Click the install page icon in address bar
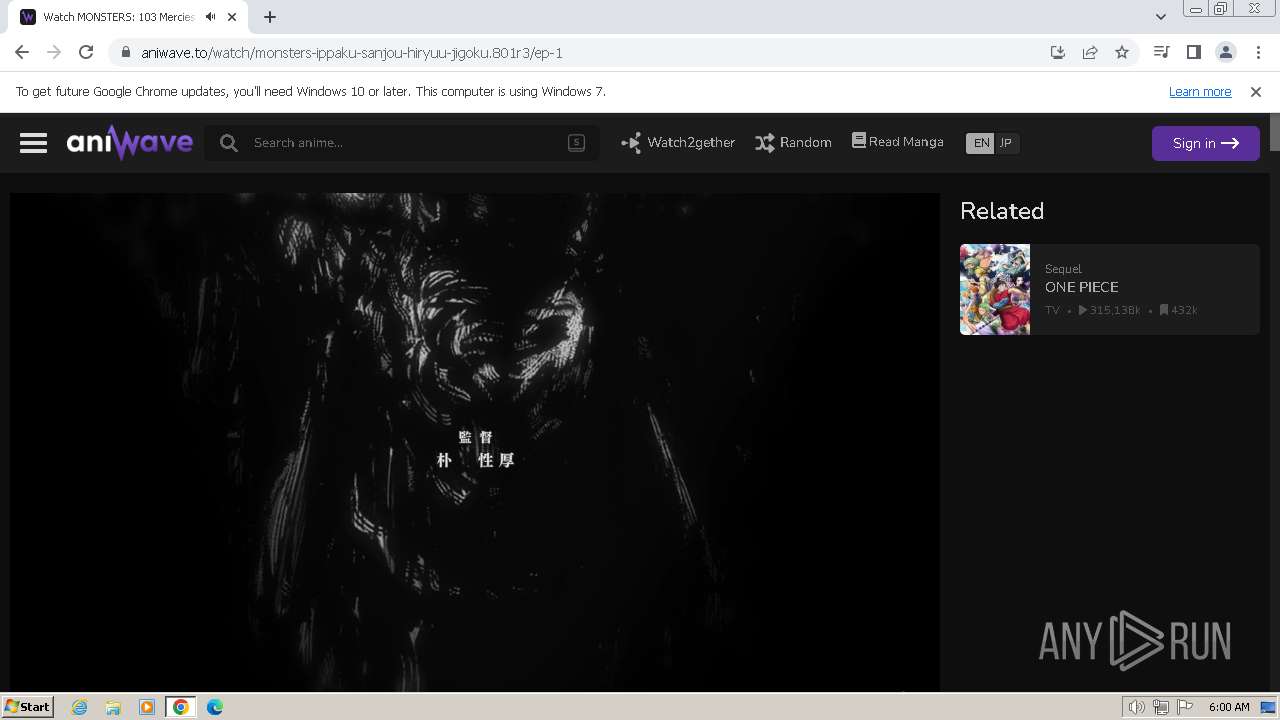The height and width of the screenshot is (720, 1280). 1057,52
